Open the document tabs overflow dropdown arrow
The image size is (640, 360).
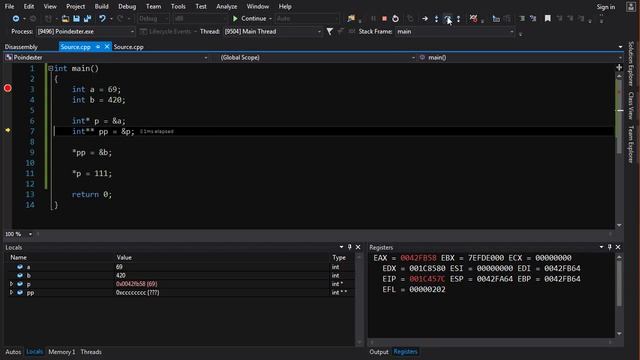pos(620,47)
